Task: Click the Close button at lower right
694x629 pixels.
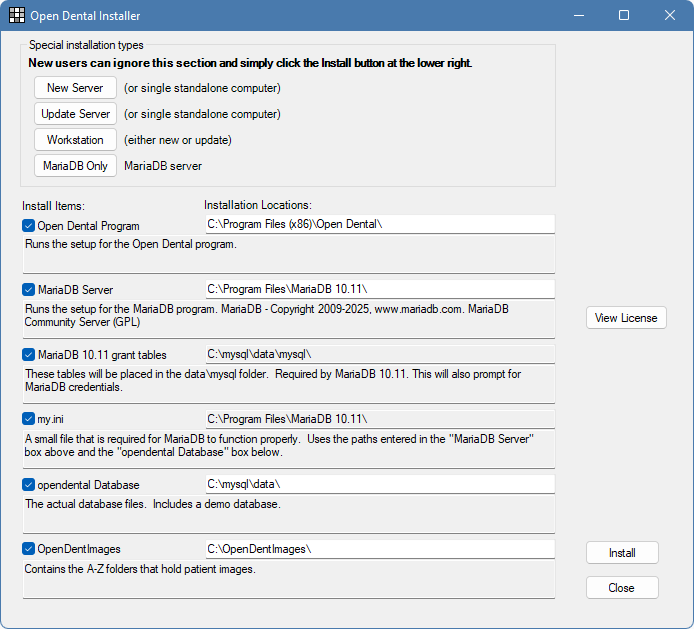Action: tap(622, 588)
